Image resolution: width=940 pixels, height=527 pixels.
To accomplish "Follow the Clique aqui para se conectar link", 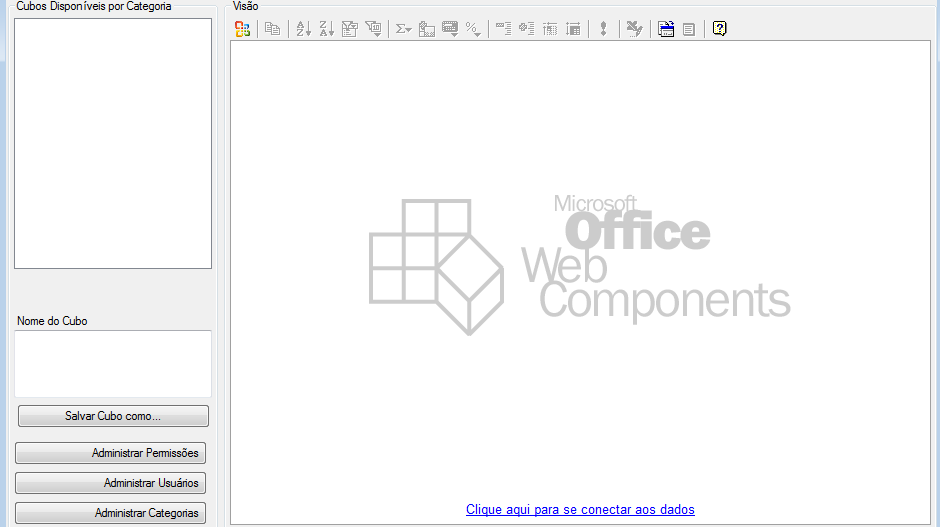I will [x=580, y=510].
